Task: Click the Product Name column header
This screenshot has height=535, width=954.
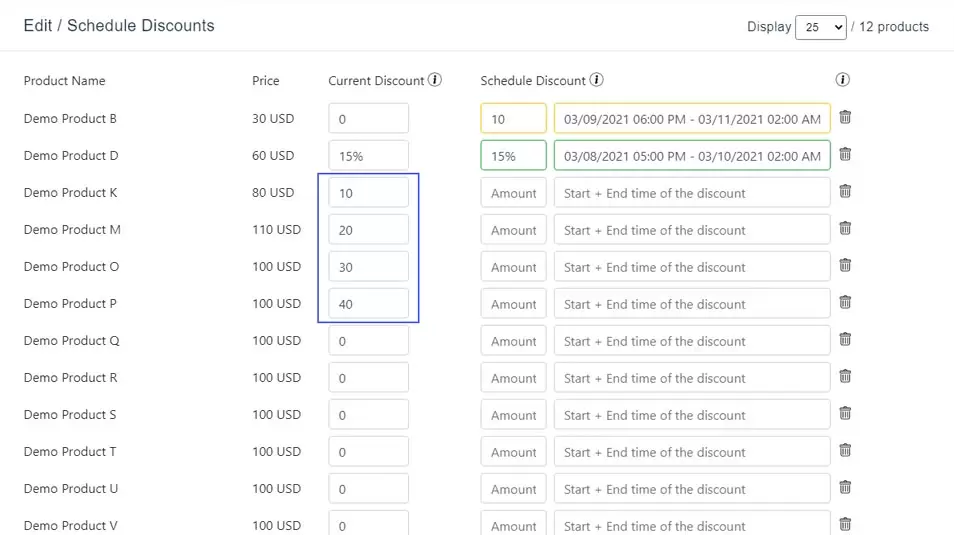Action: click(x=64, y=81)
